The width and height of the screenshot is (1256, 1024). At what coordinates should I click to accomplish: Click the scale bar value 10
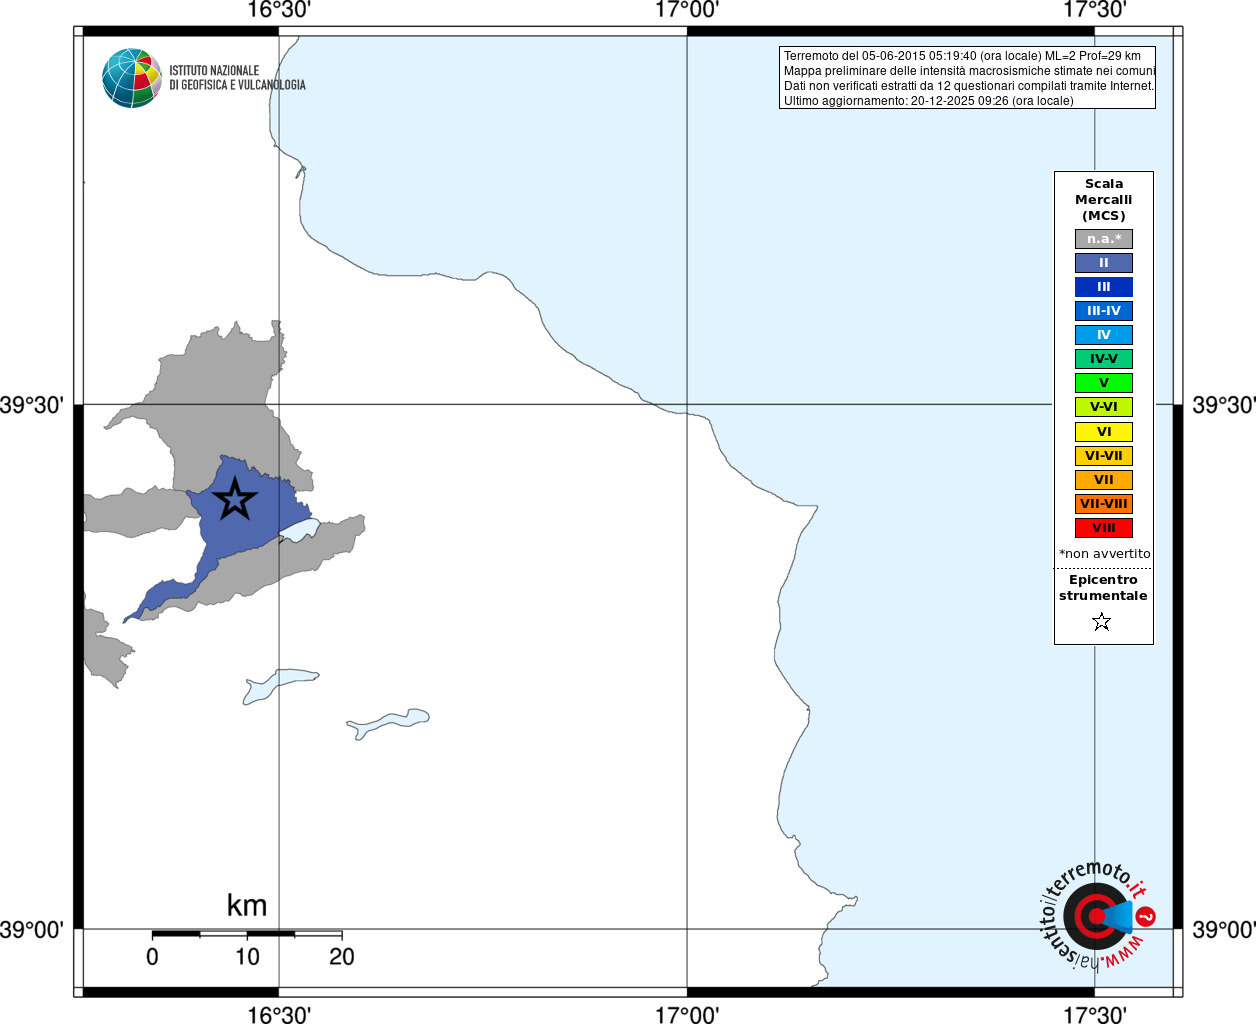pos(247,957)
